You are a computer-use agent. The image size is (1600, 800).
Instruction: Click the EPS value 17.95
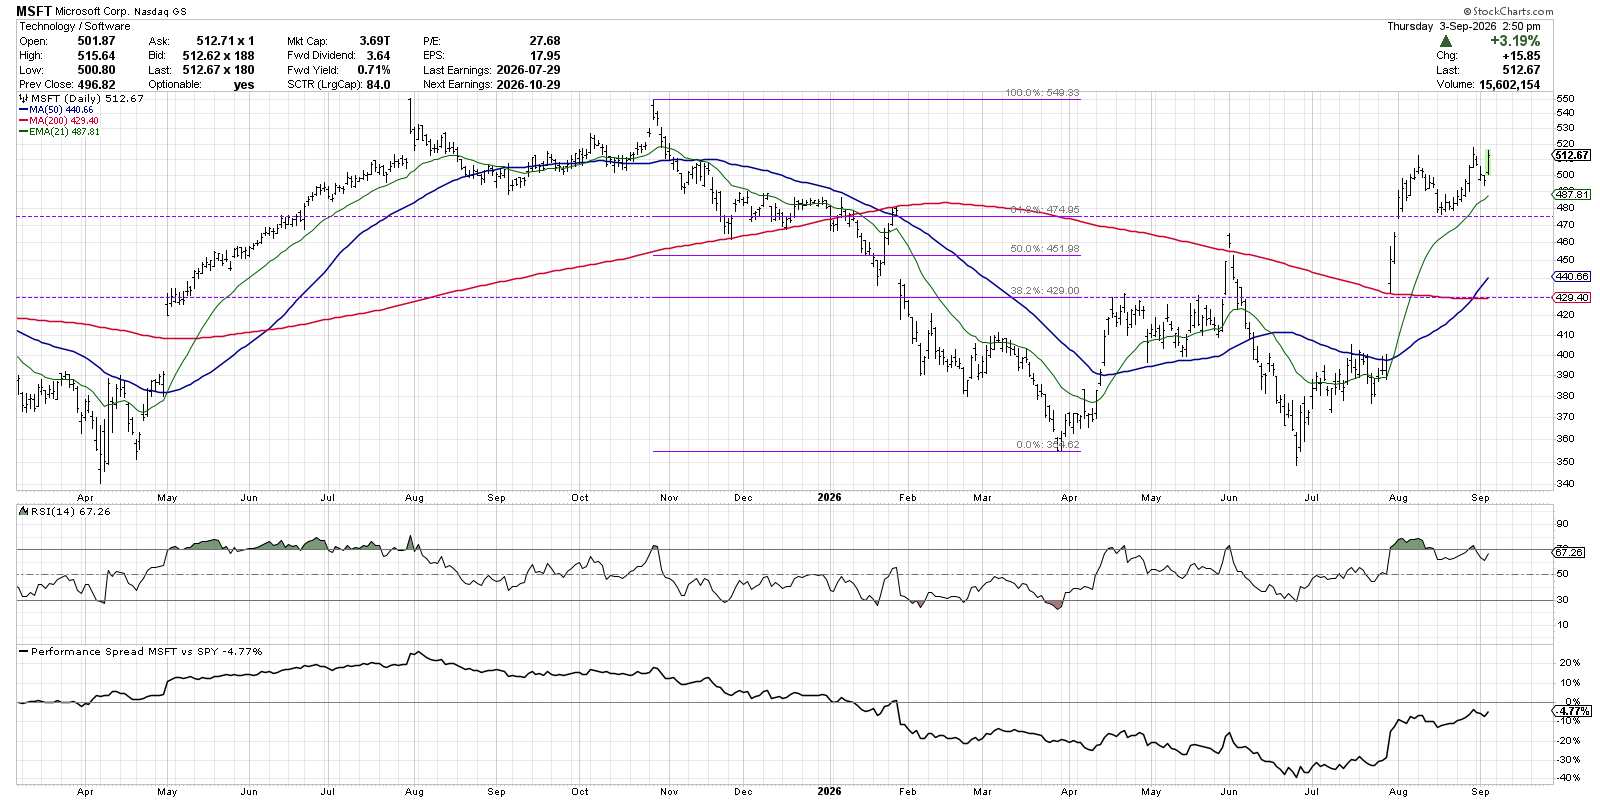pyautogui.click(x=545, y=56)
